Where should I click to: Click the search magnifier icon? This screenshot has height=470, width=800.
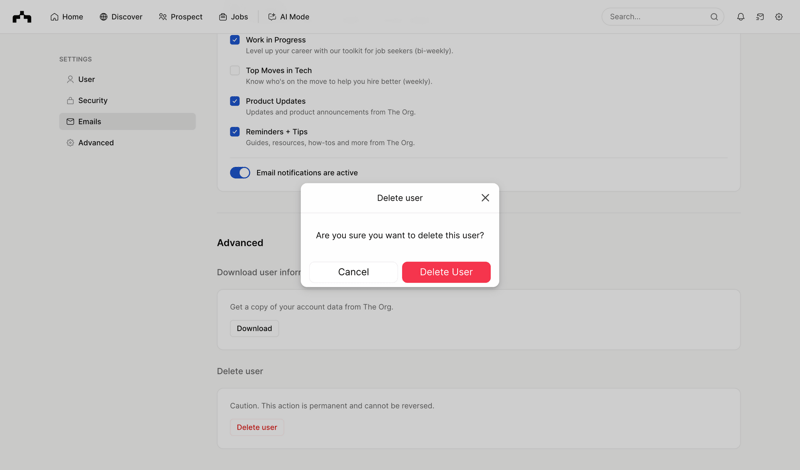click(x=714, y=17)
